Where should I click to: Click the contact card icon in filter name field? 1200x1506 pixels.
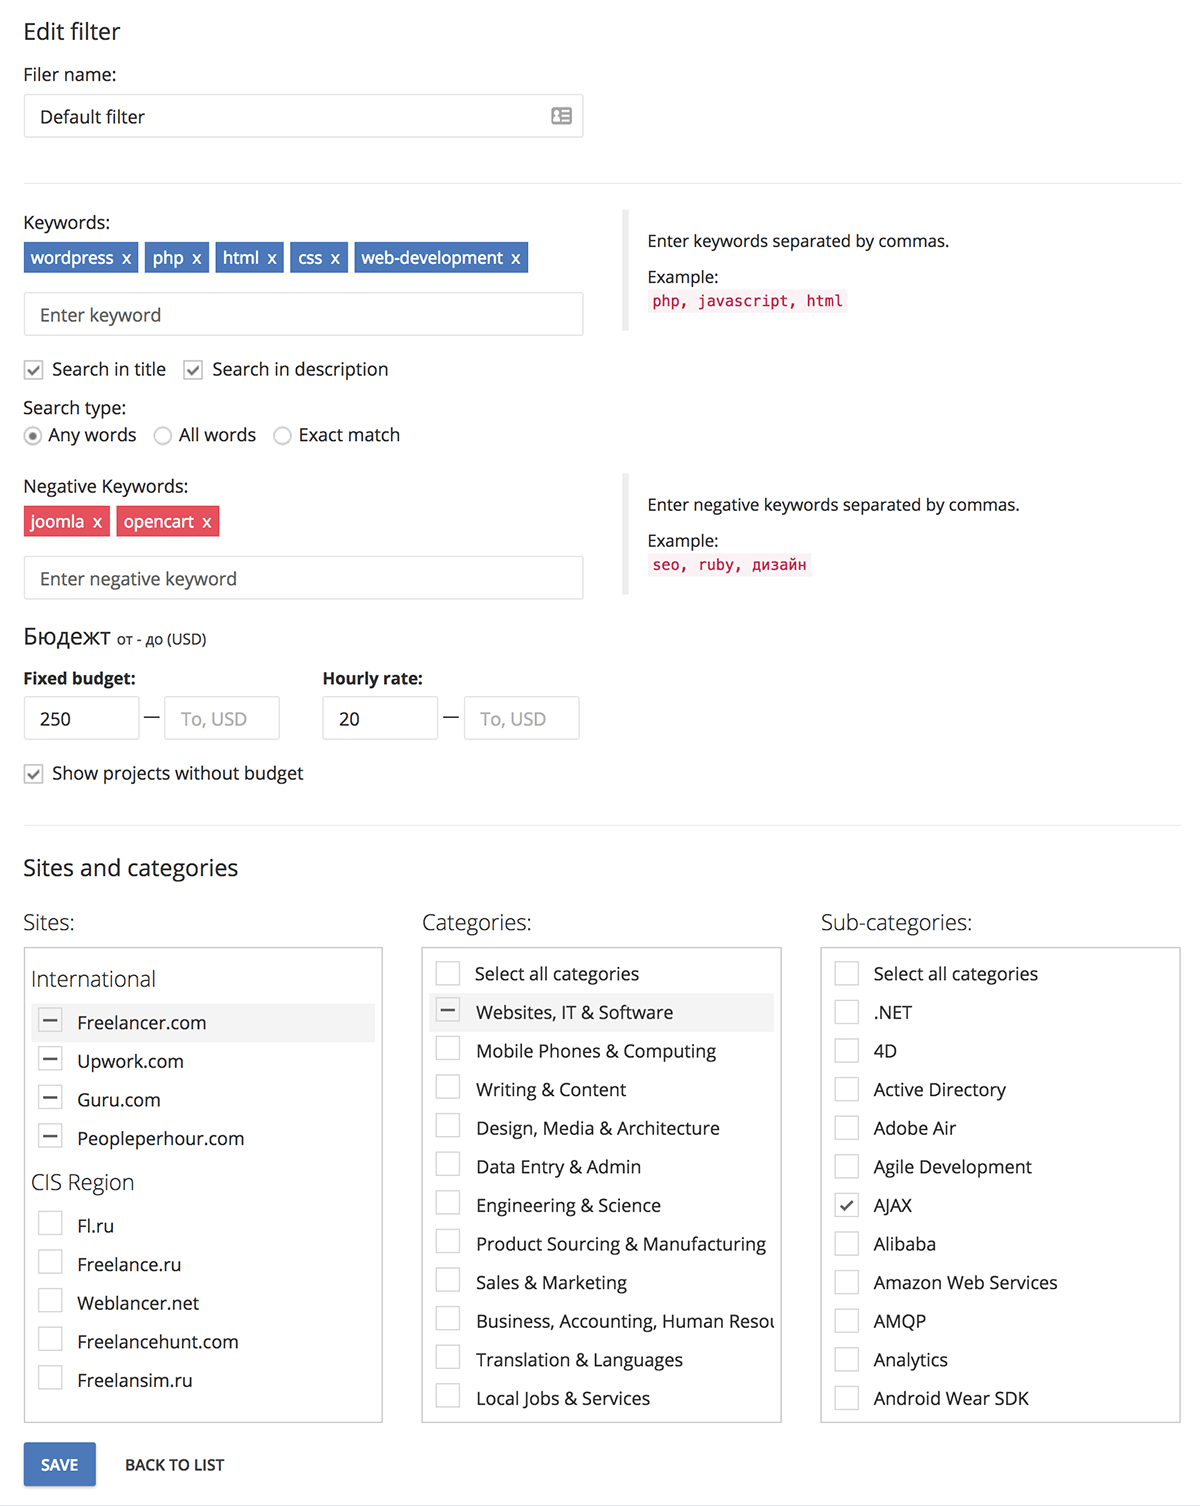click(561, 116)
